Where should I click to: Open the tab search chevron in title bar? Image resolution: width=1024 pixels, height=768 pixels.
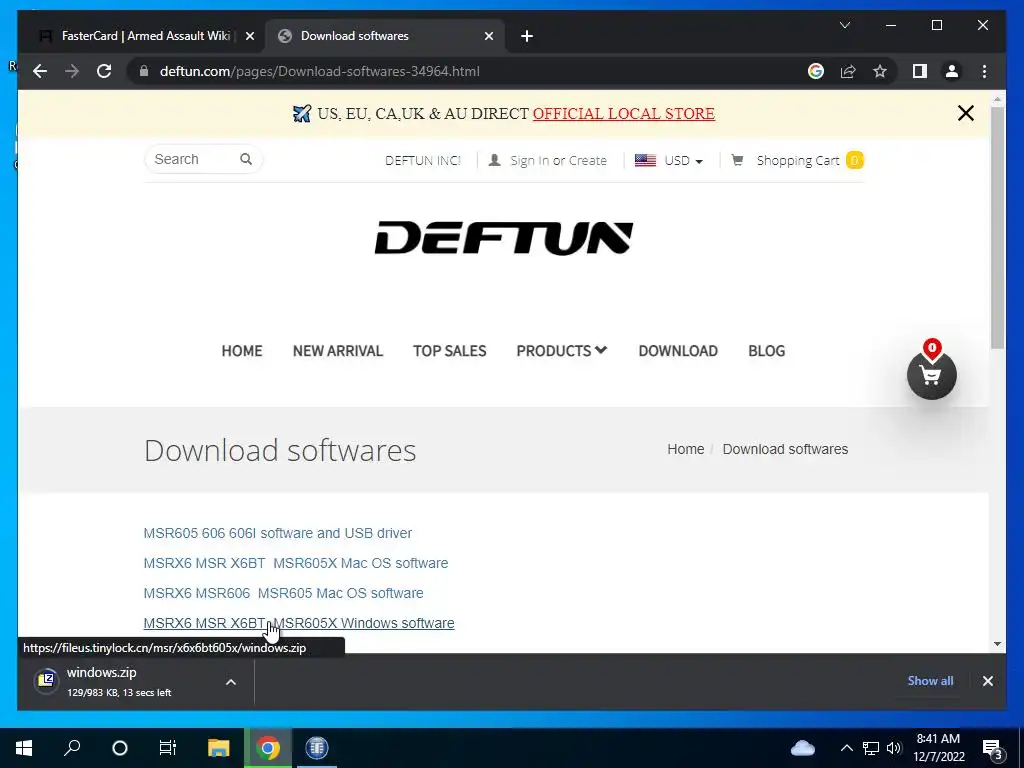[x=845, y=25]
